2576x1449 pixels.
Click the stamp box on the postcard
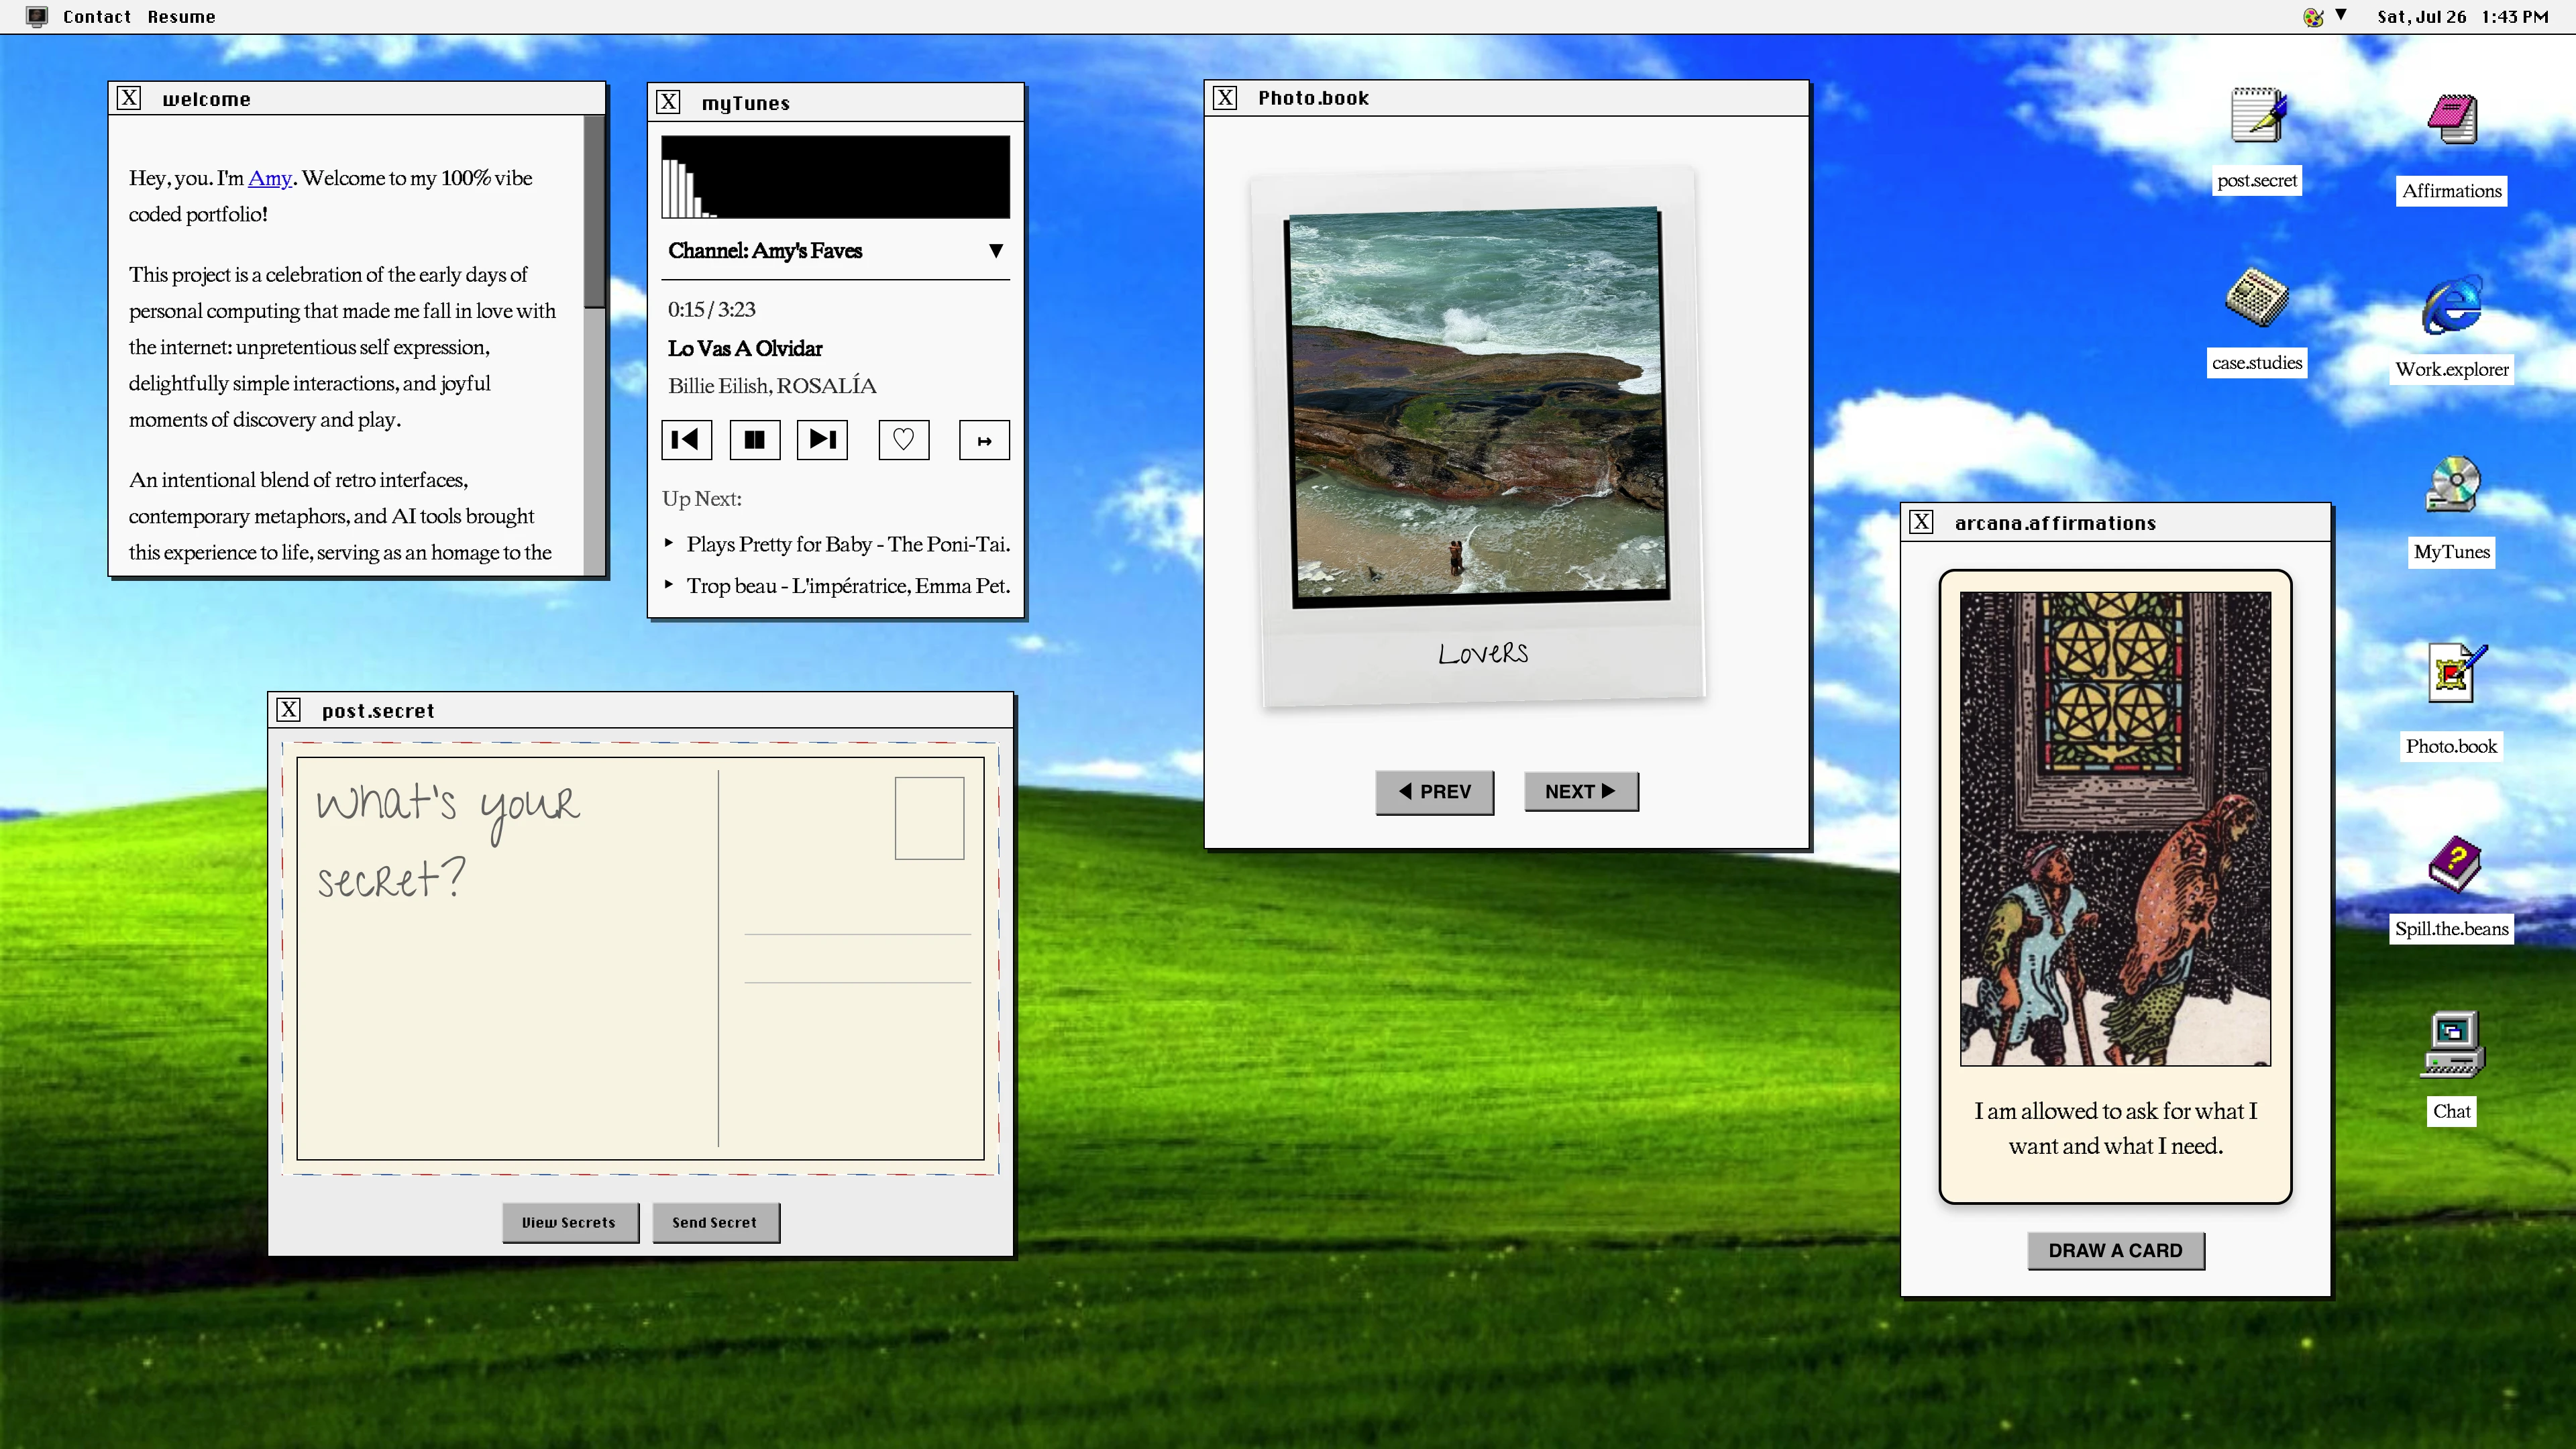929,818
